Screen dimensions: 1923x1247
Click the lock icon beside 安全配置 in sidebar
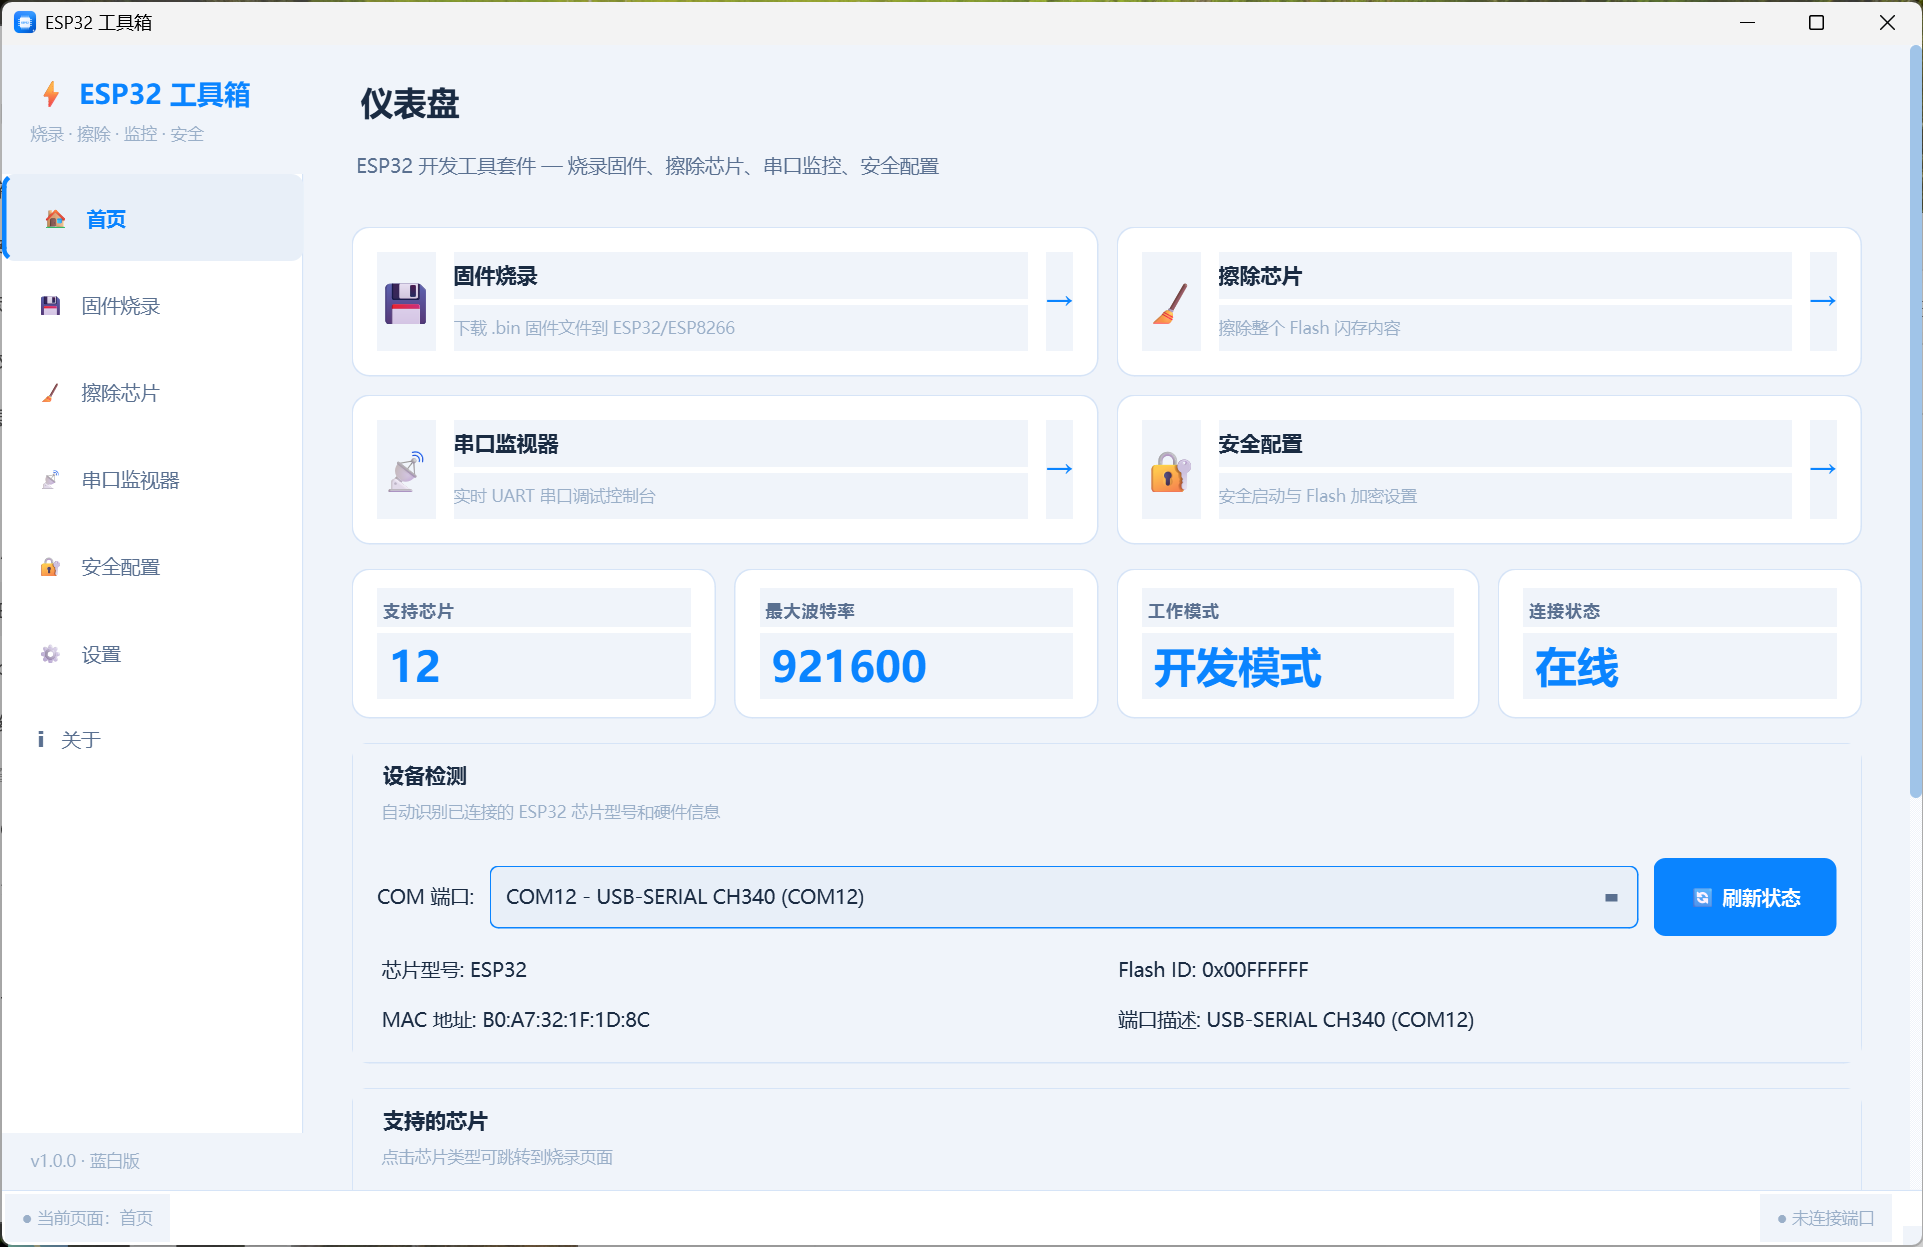point(50,567)
